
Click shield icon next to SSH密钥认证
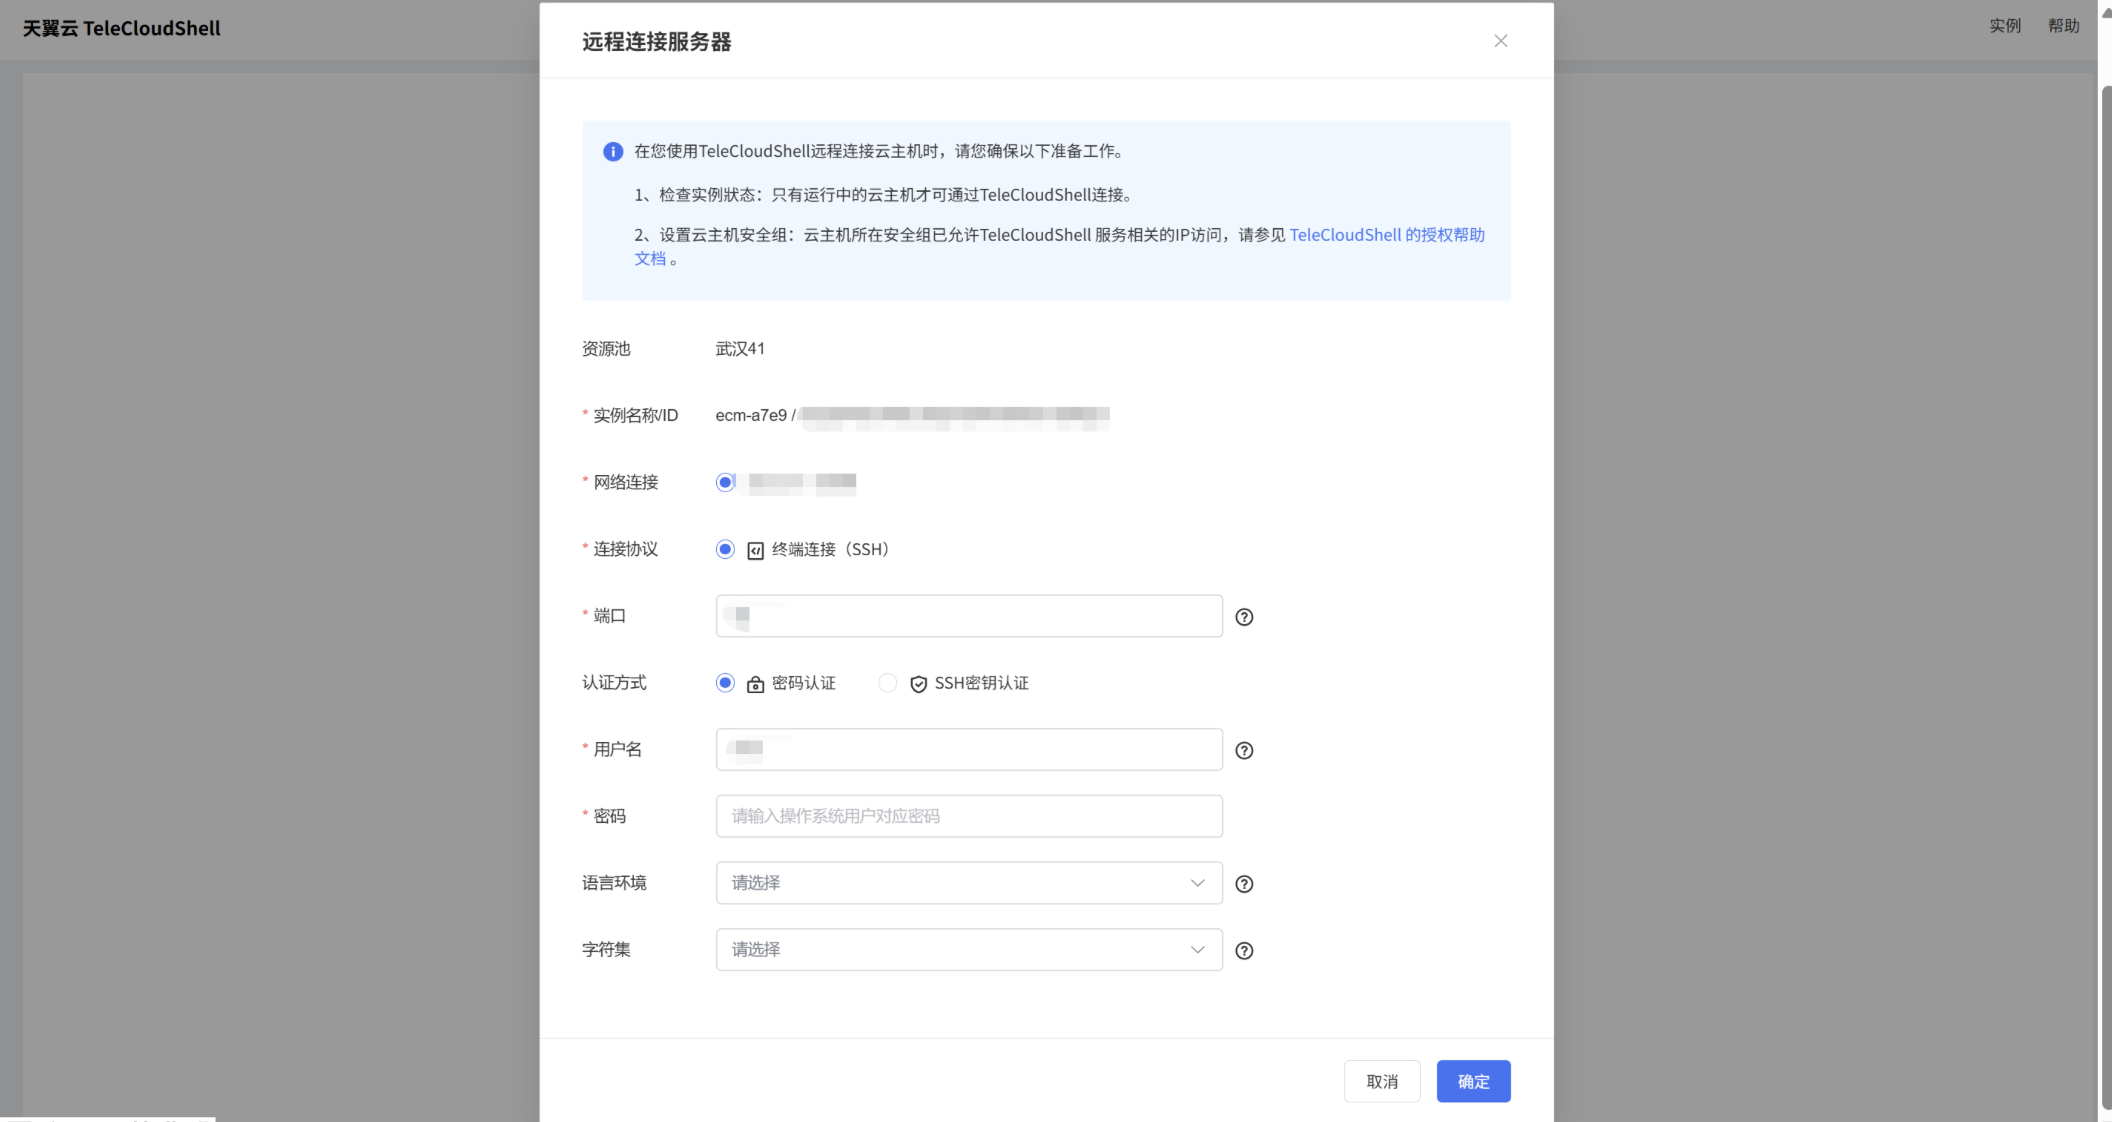pyautogui.click(x=918, y=684)
